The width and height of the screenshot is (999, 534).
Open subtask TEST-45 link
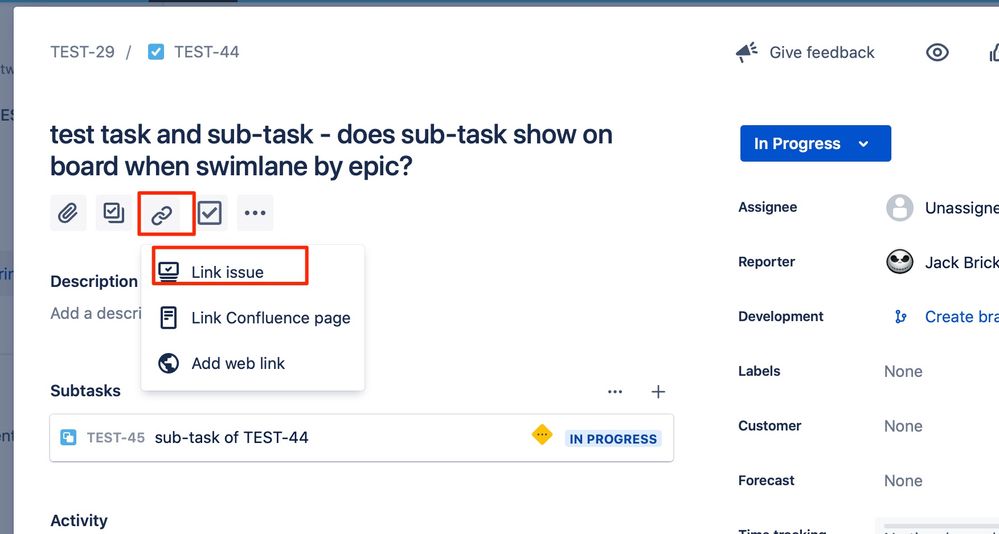[115, 438]
